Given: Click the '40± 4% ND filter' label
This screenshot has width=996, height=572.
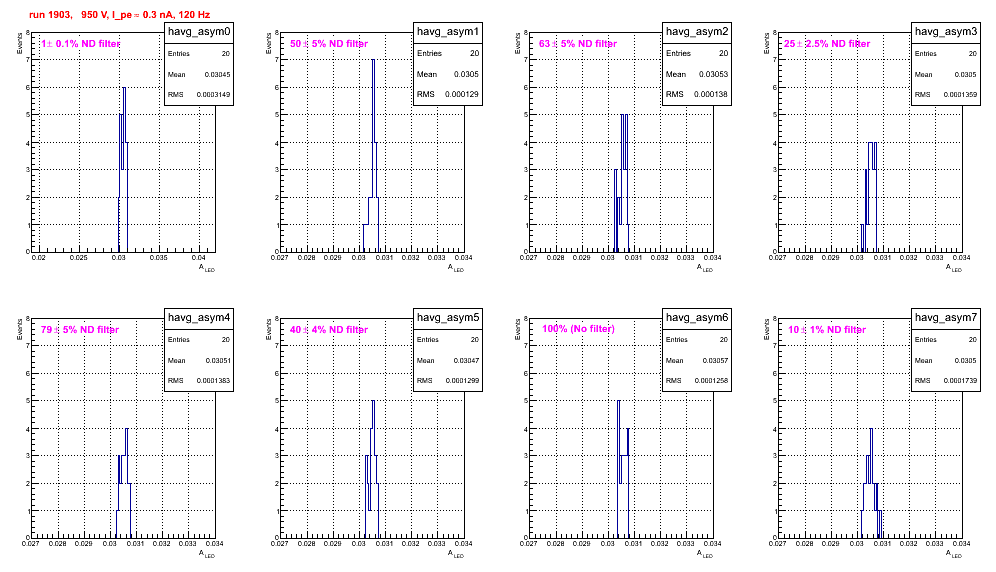Looking at the screenshot, I should pyautogui.click(x=329, y=330).
